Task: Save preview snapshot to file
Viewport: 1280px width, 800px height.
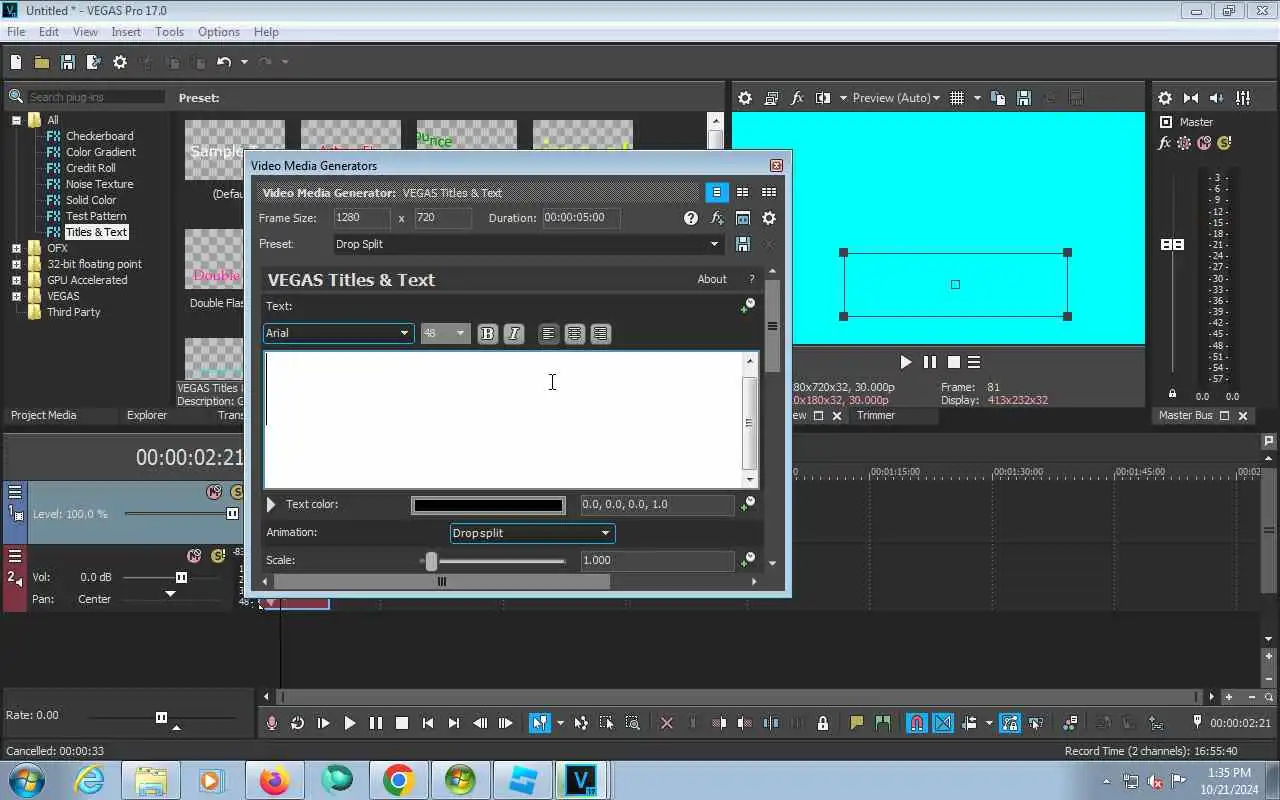Action: [x=1023, y=98]
